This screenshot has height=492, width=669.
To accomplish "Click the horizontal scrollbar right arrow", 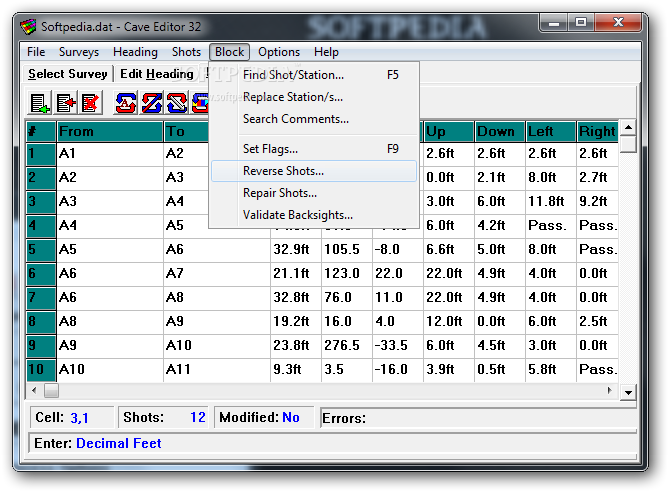I will click(x=610, y=390).
